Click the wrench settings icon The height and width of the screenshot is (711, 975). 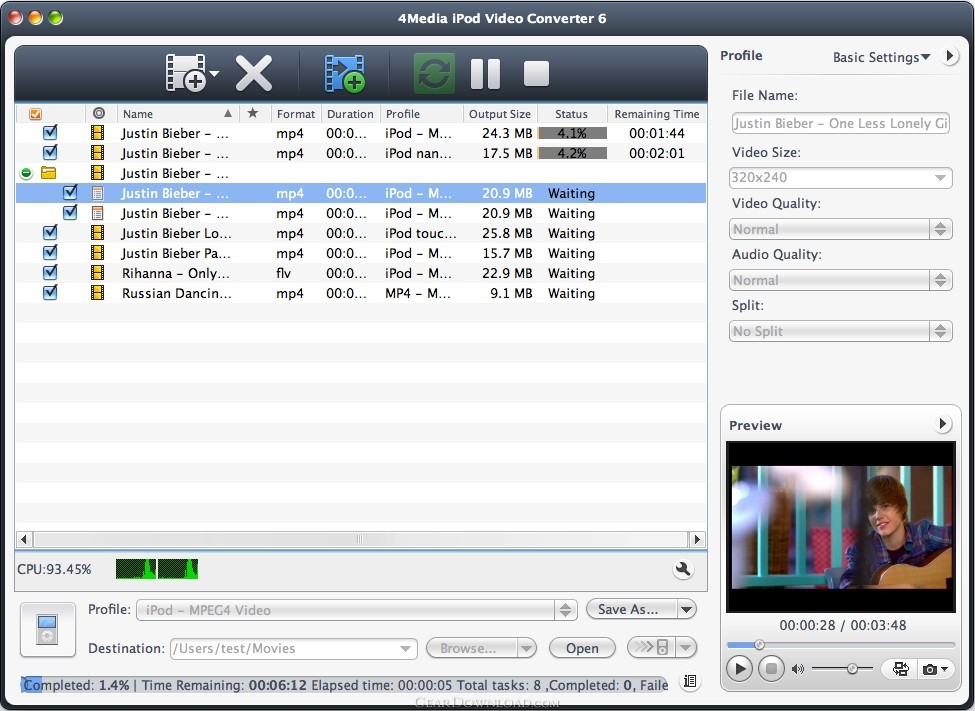(683, 569)
